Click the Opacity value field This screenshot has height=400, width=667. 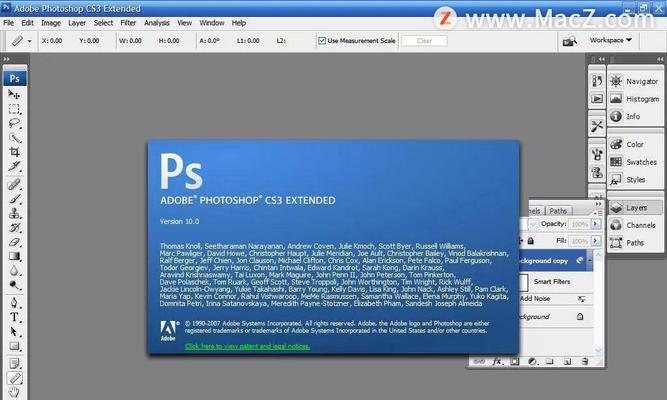pos(580,224)
